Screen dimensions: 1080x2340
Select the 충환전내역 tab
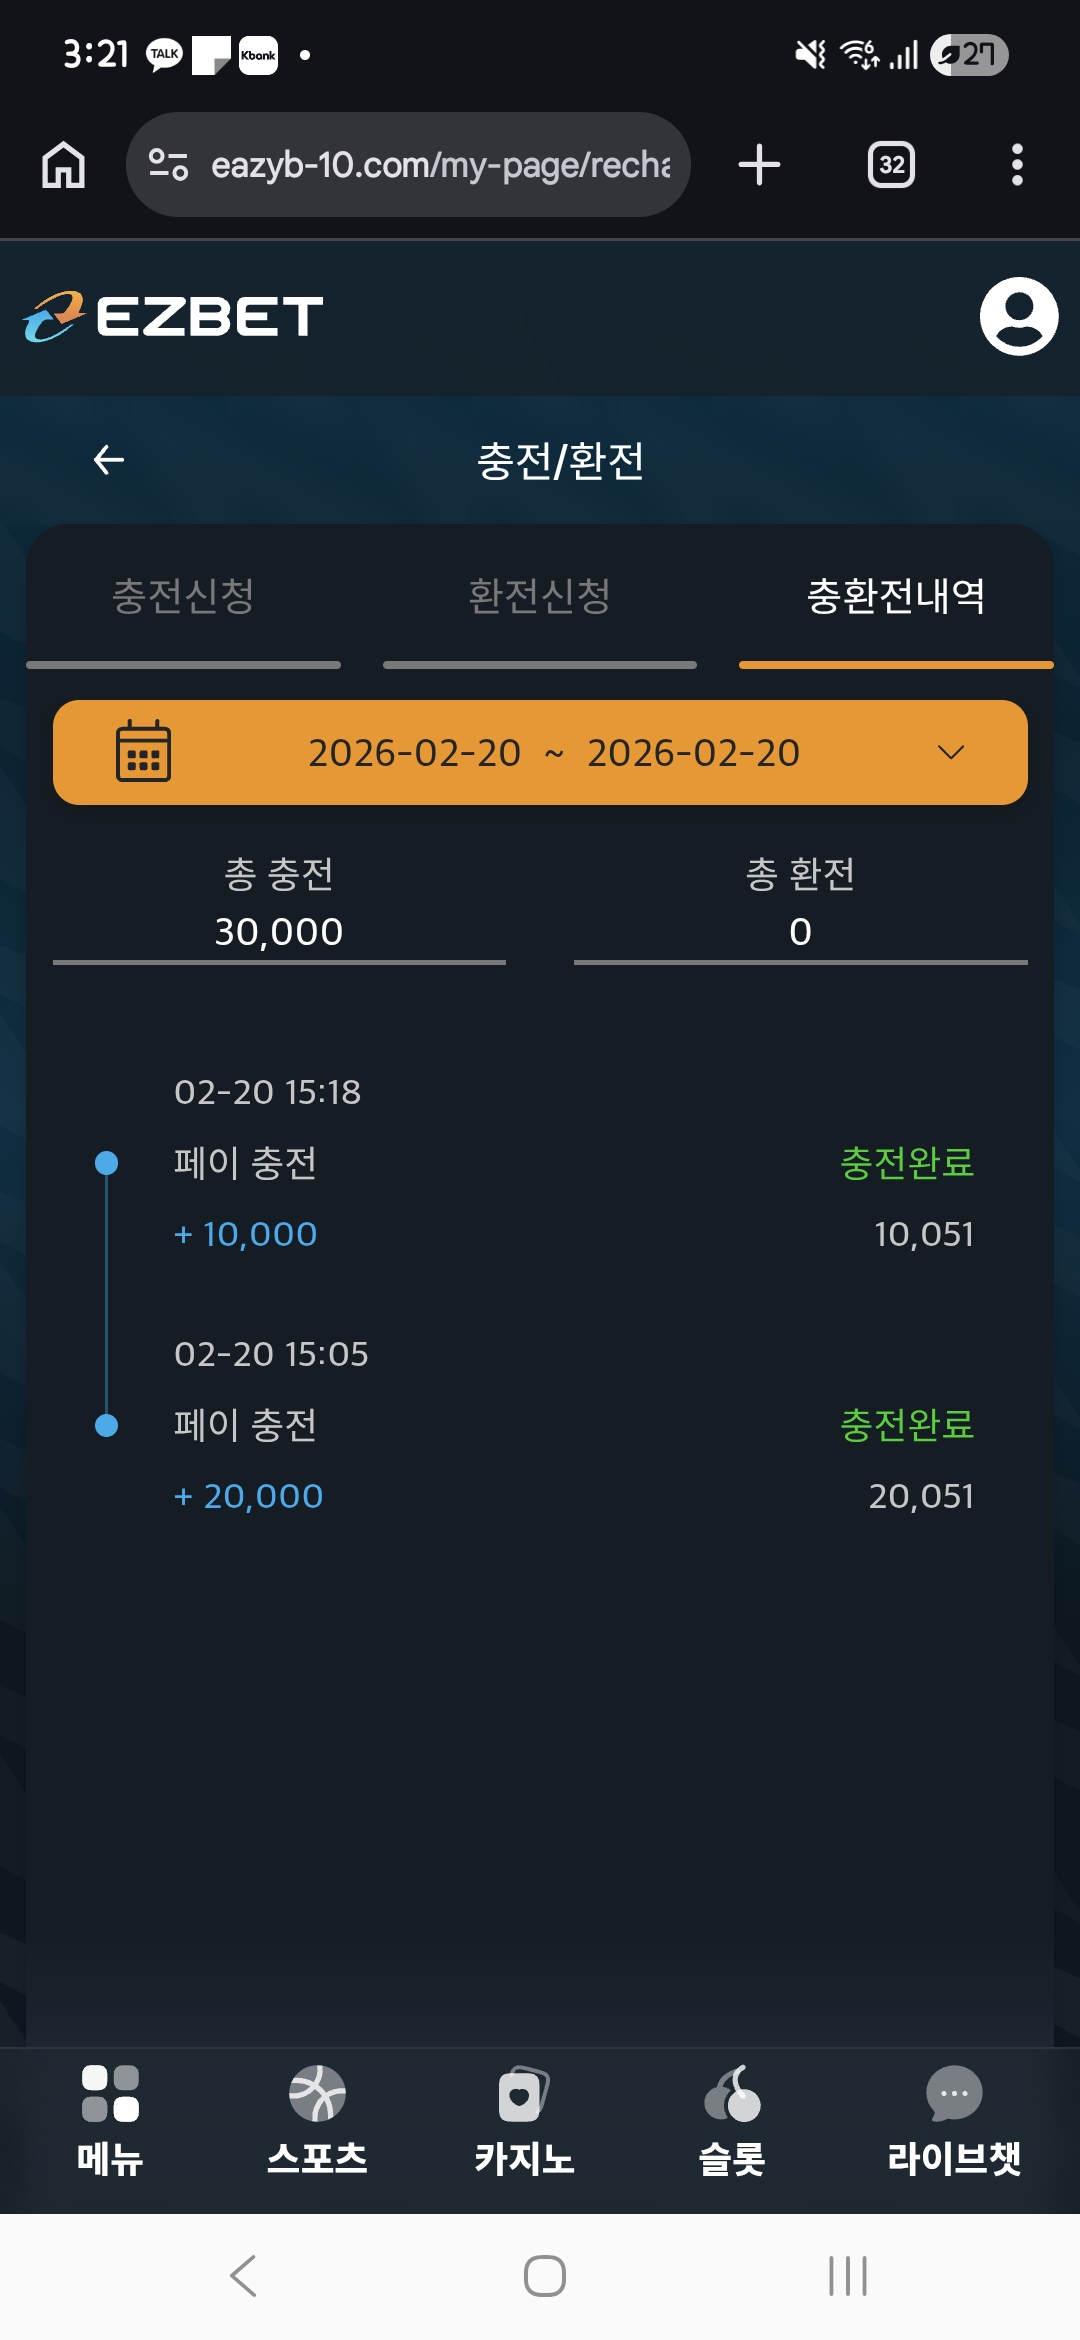(896, 598)
